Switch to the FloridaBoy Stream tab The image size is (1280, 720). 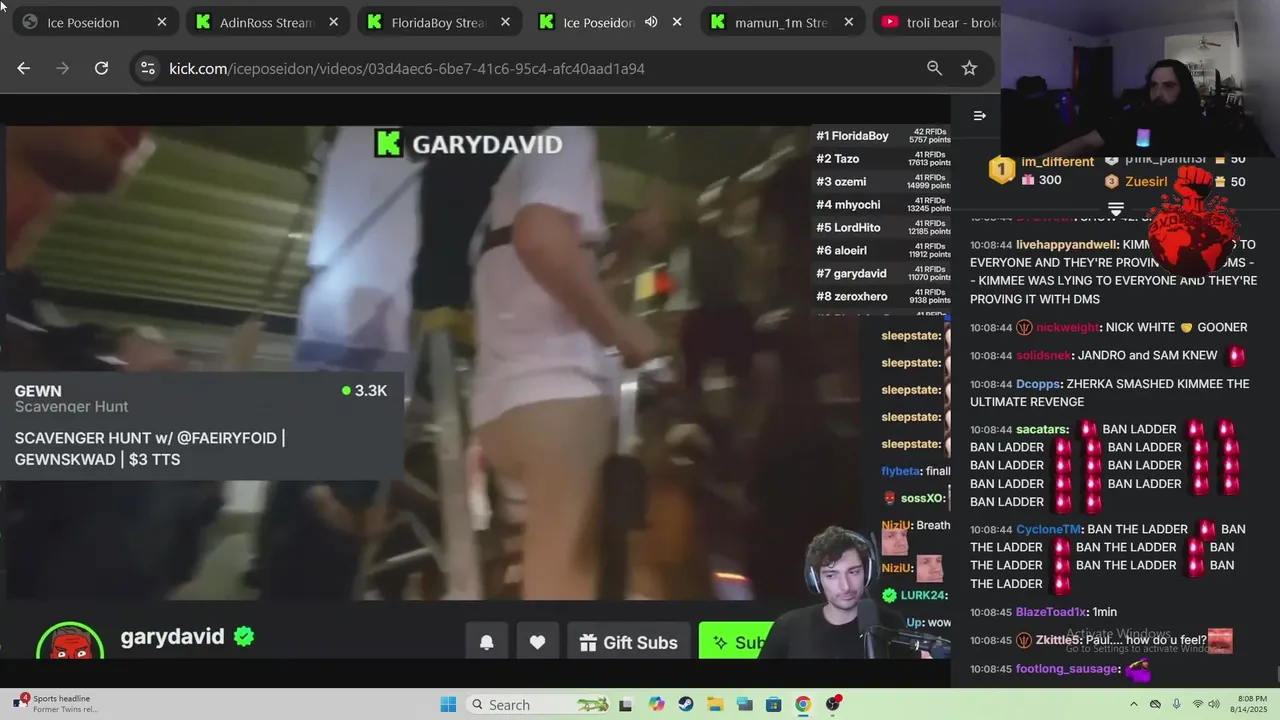click(x=439, y=22)
